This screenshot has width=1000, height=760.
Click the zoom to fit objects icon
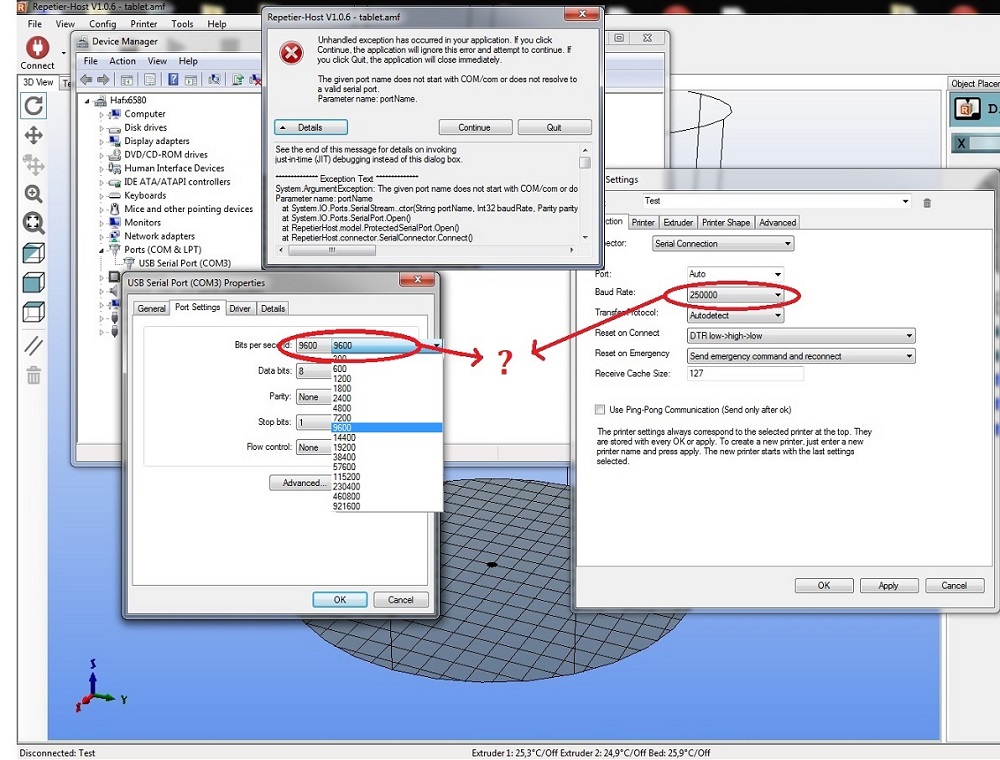[33, 223]
